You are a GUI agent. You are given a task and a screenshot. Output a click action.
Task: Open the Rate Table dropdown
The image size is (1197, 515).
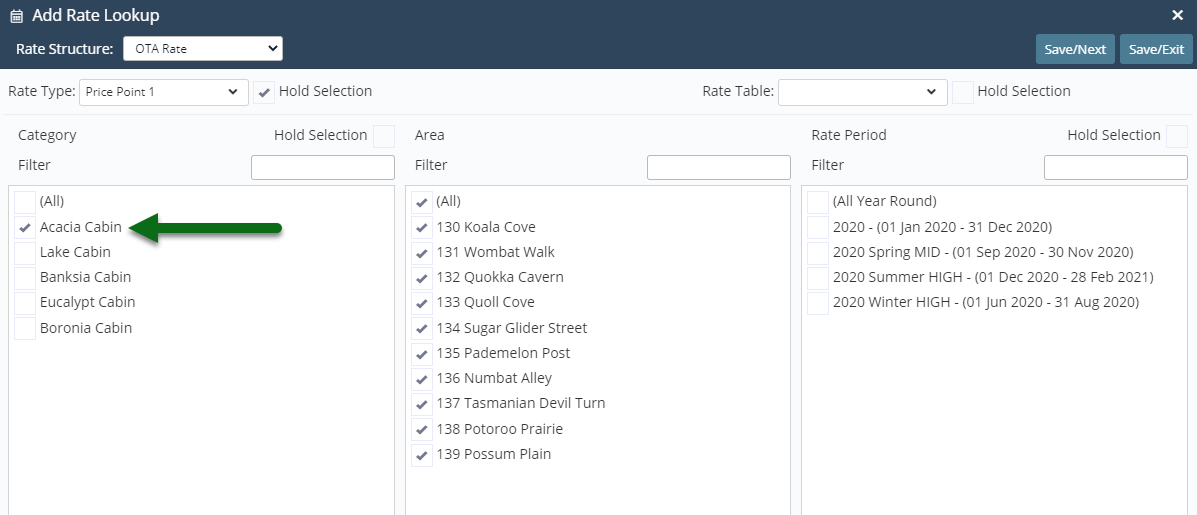click(863, 92)
